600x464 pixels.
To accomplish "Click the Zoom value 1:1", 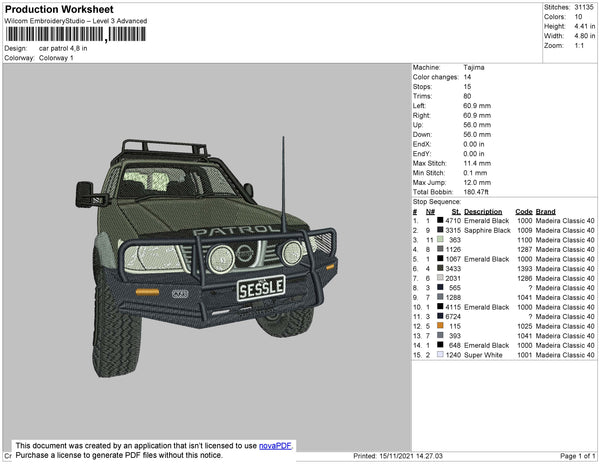I will click(579, 46).
